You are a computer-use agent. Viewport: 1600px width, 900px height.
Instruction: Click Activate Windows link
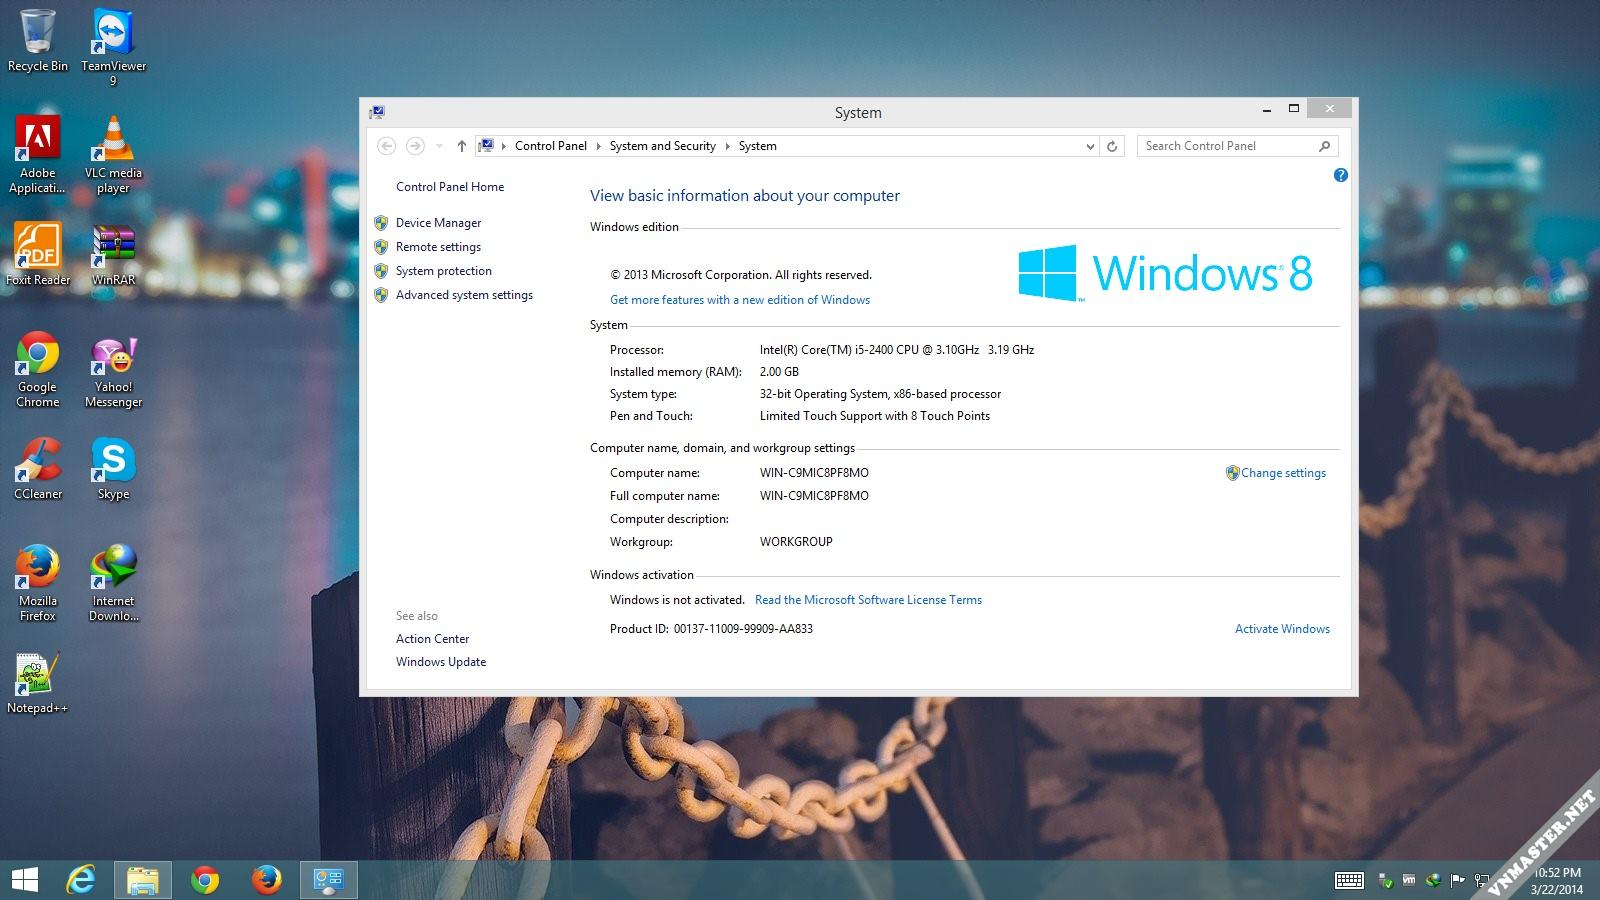coord(1282,629)
